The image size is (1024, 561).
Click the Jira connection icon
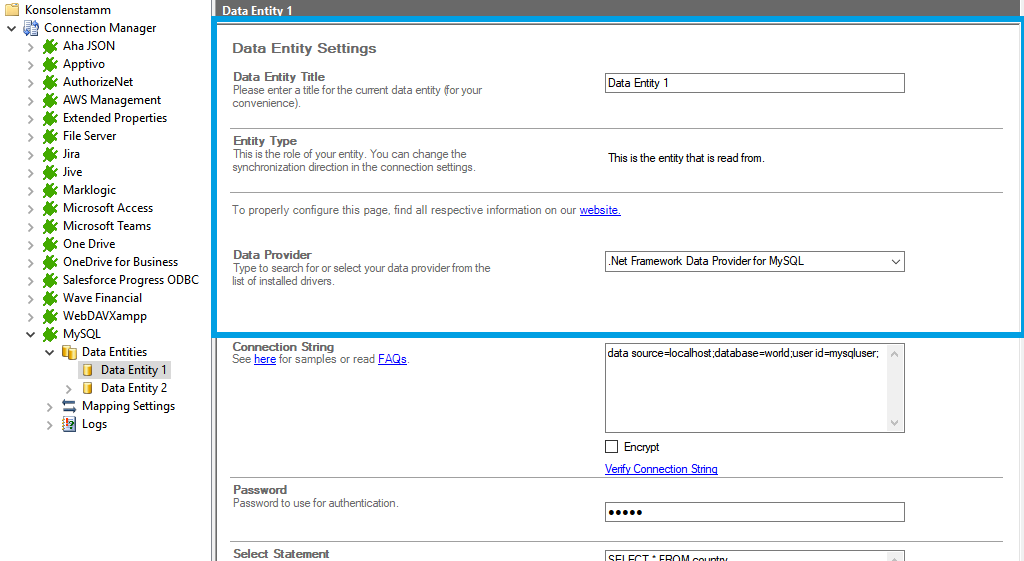(x=50, y=154)
